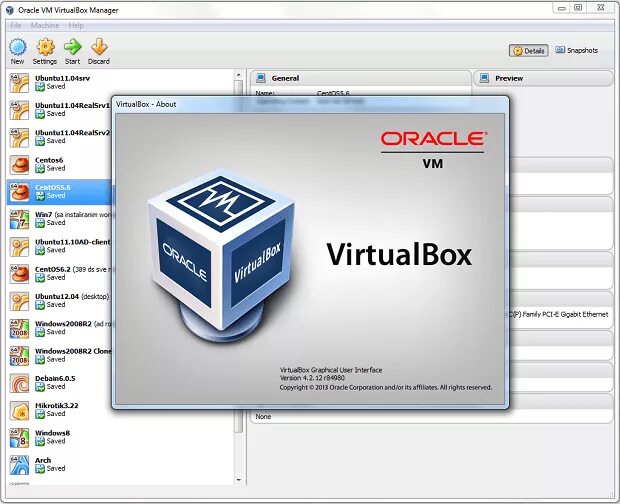The width and height of the screenshot is (620, 504).
Task: Click the Centos6 red hat icon
Action: pos(19,164)
